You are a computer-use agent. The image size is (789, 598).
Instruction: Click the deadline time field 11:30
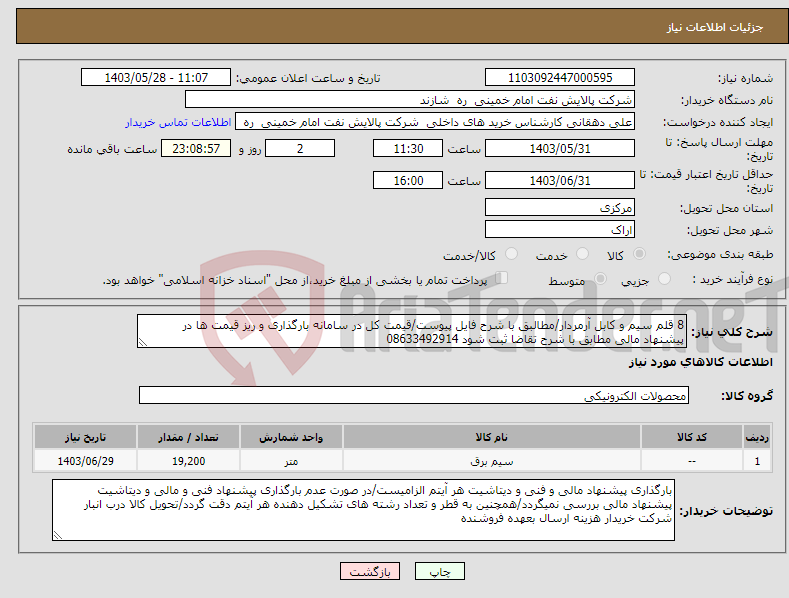[x=408, y=148]
